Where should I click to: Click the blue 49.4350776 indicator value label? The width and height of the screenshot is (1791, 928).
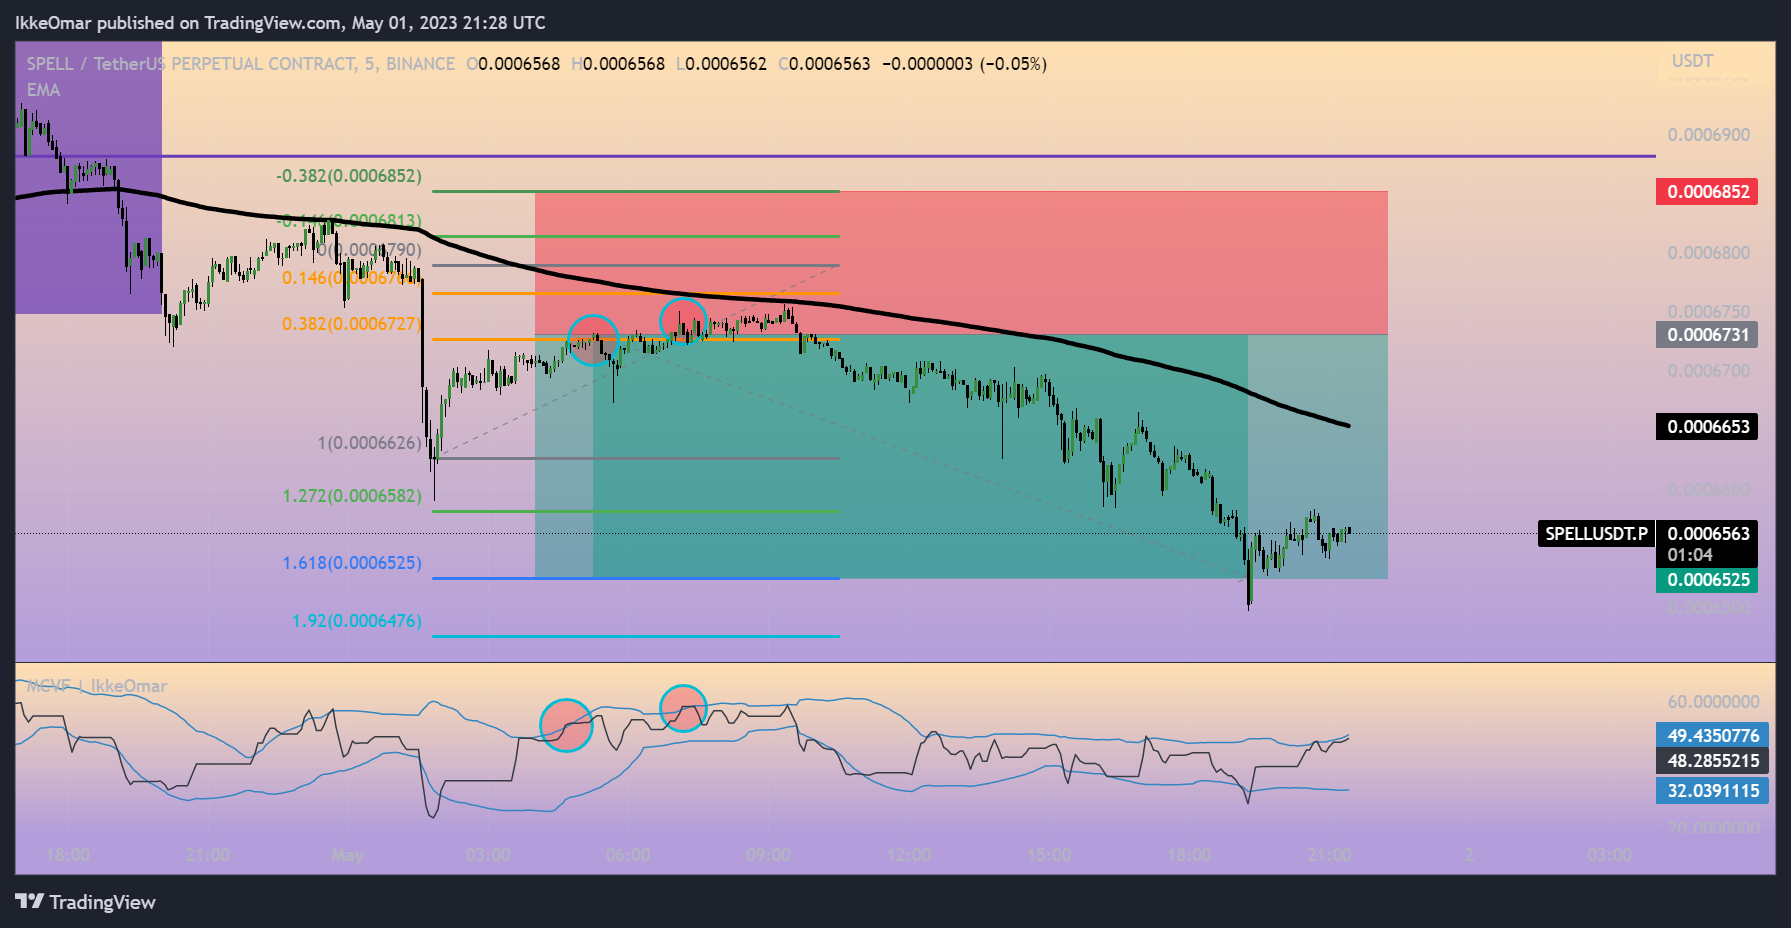pos(1712,735)
